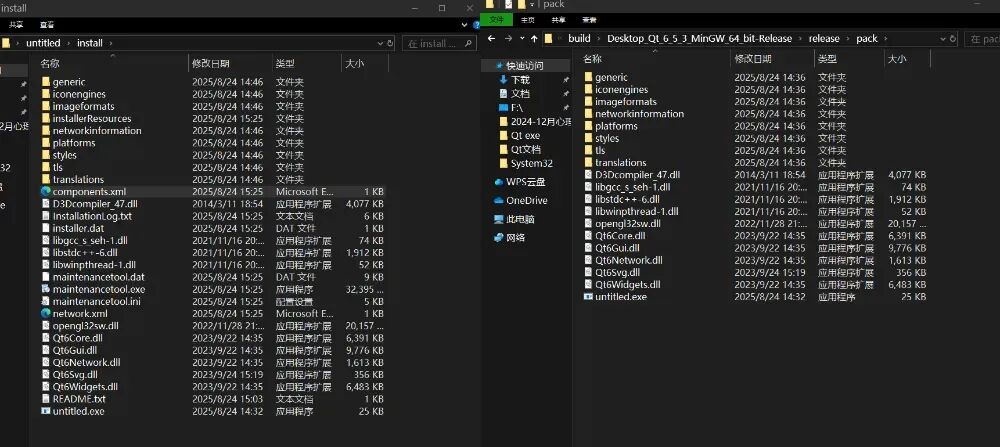Click the help icon in install window
This screenshot has height=447, width=1000.
pos(477,24)
